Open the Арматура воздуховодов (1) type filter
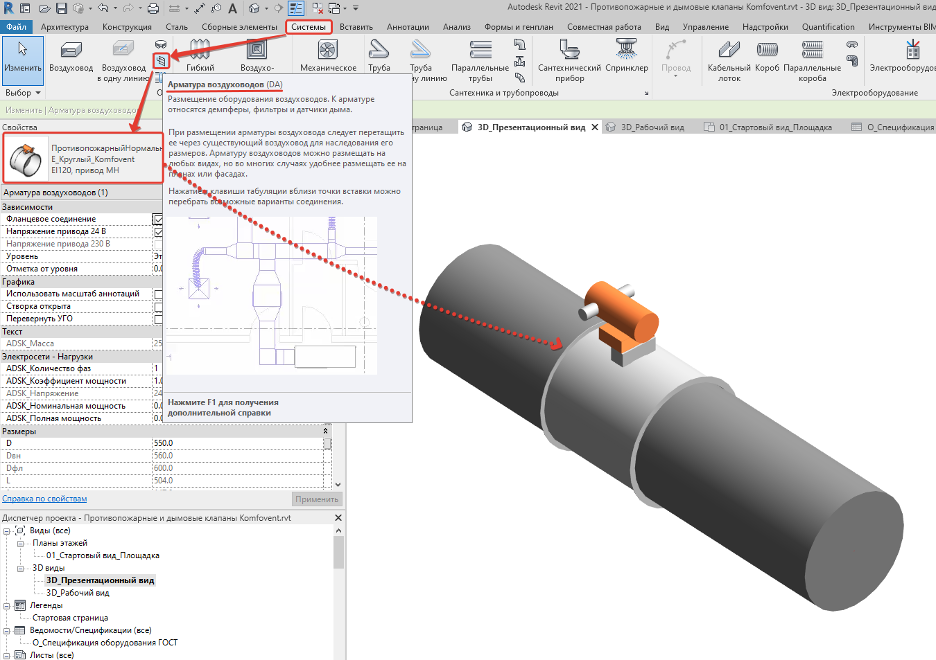Viewport: 936px width, 660px height. (x=82, y=193)
